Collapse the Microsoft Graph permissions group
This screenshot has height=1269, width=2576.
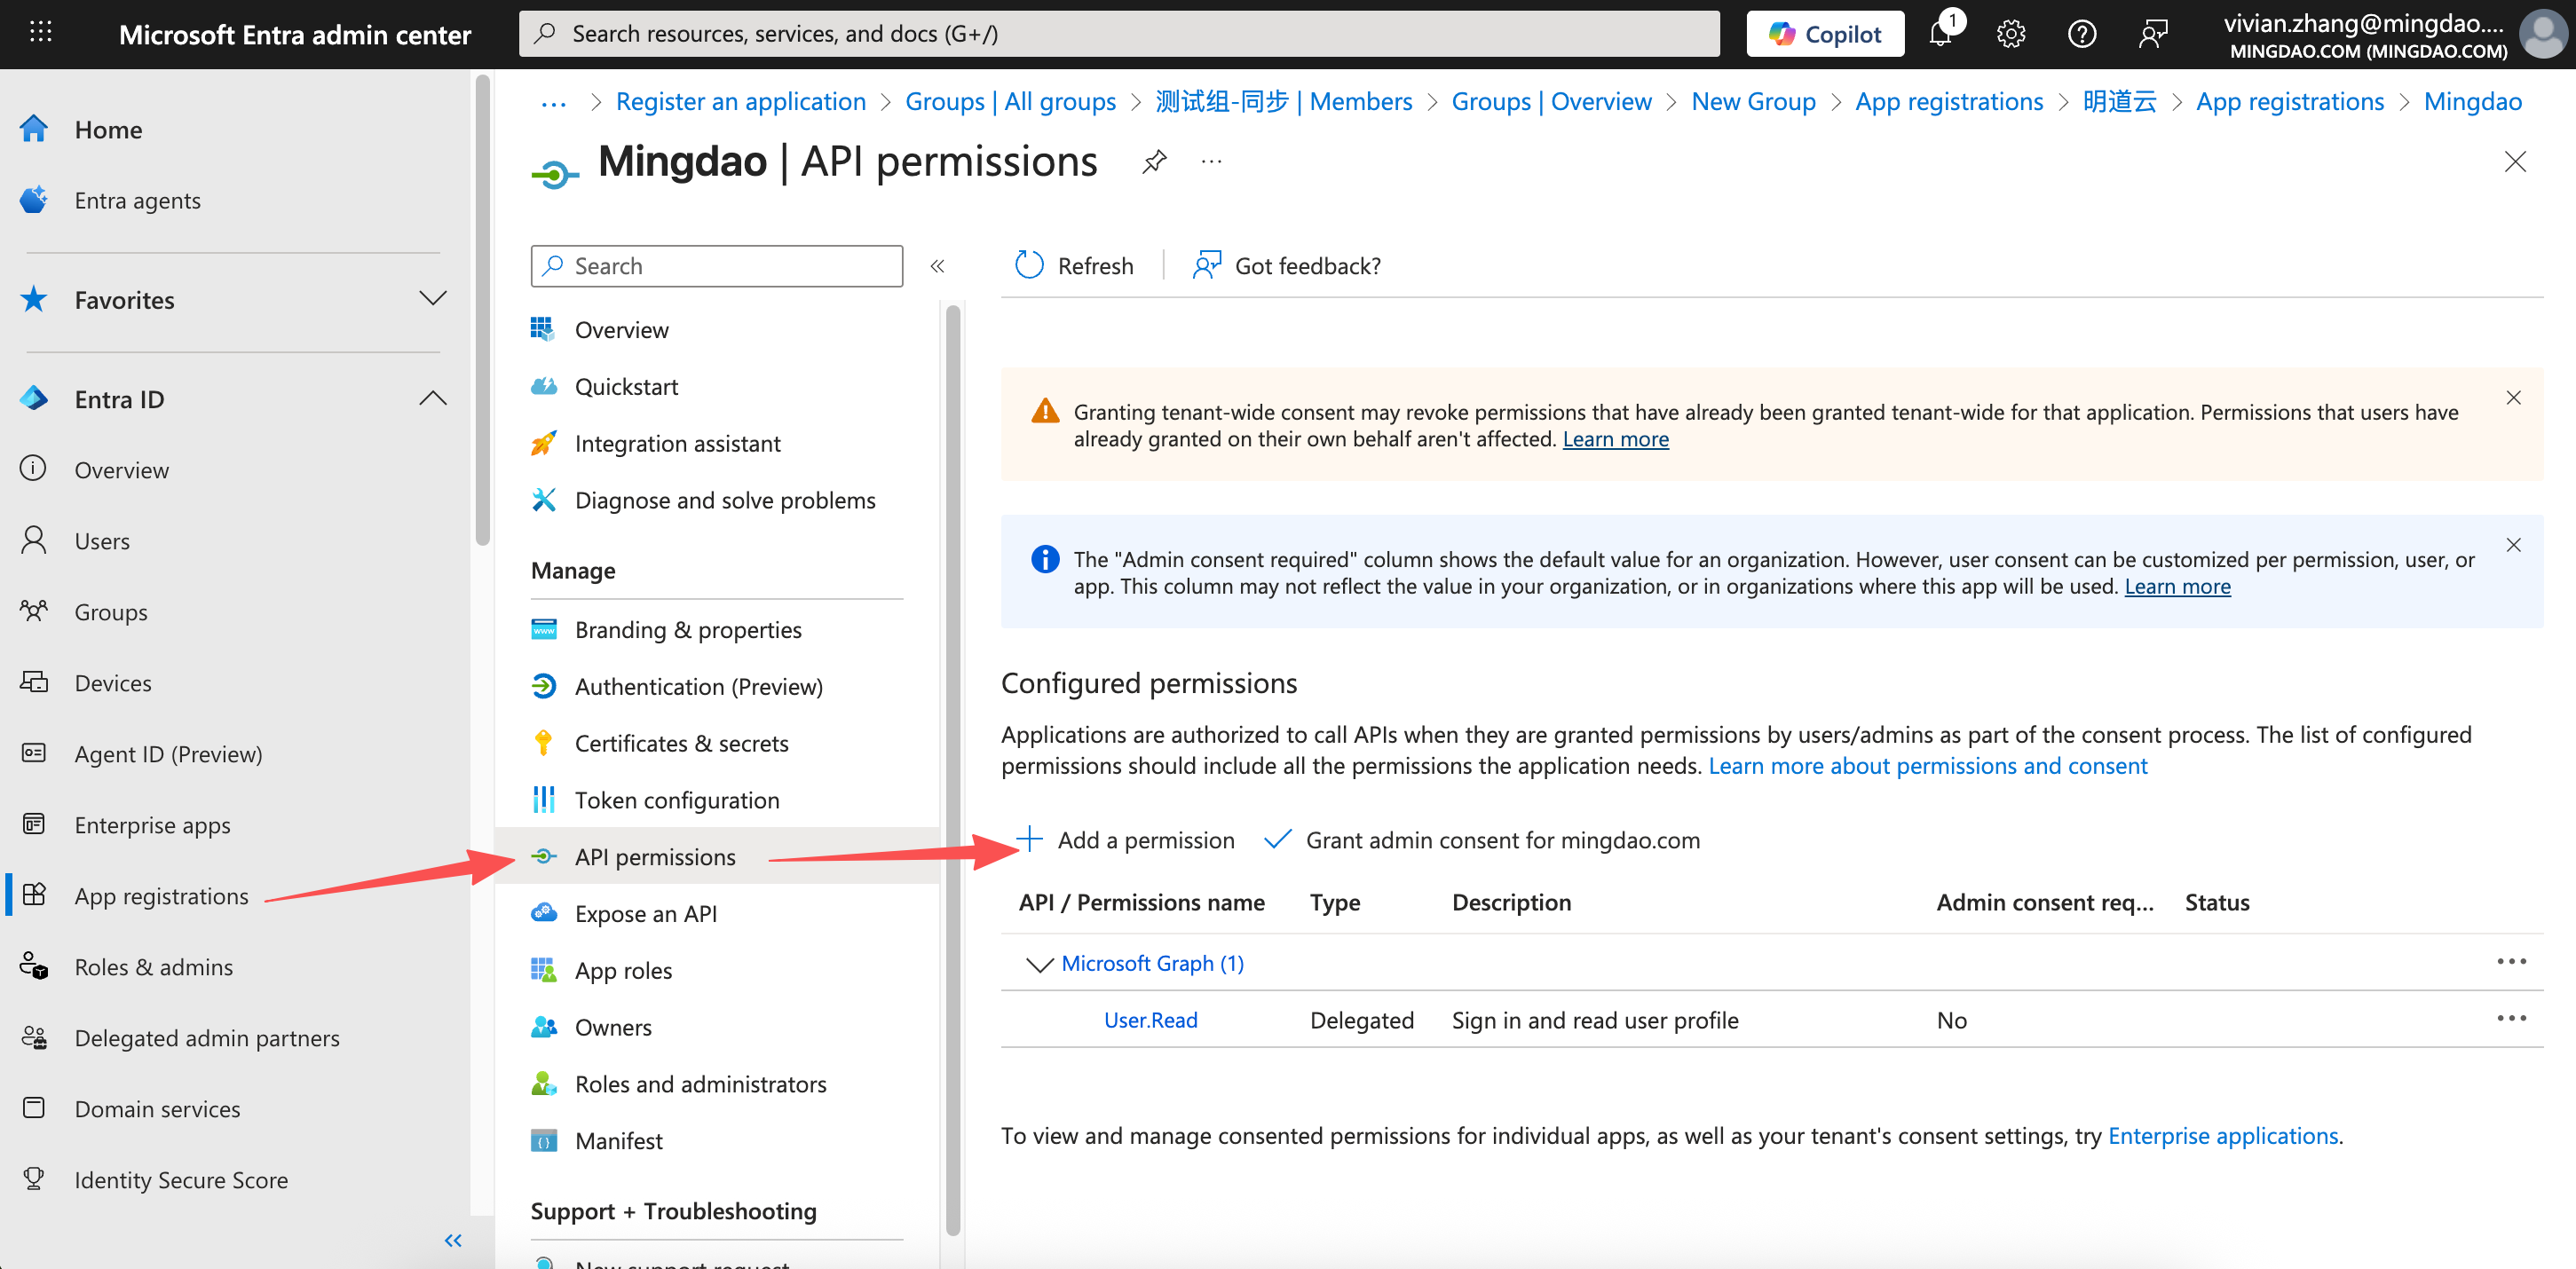(1039, 964)
